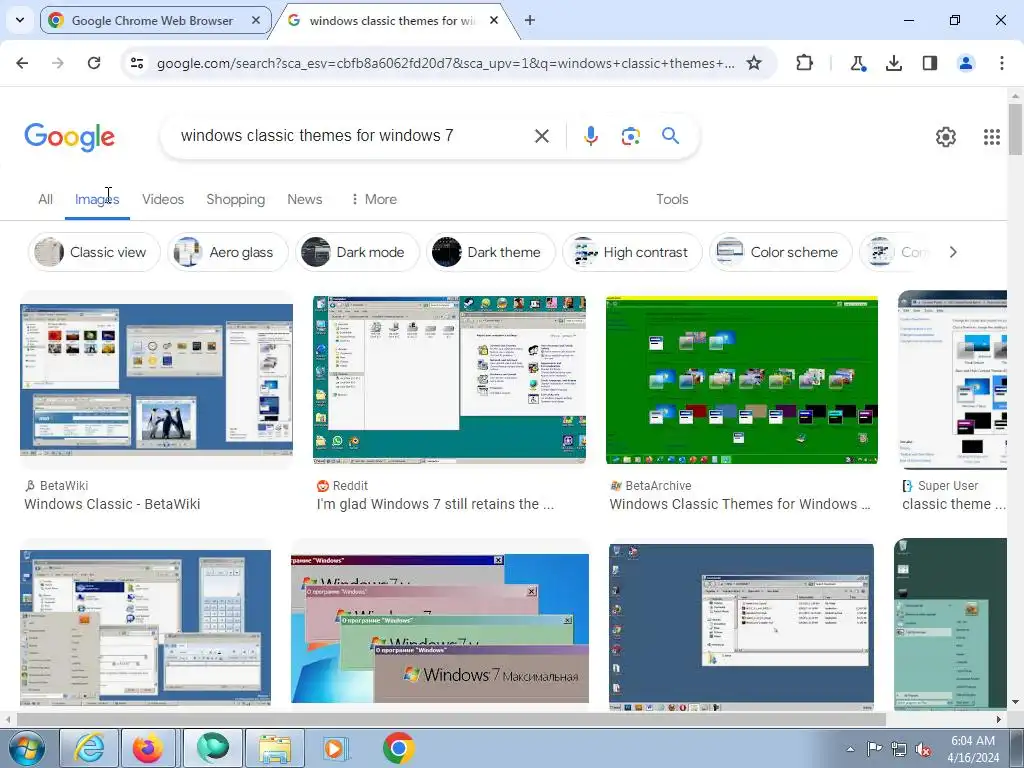Open a new tab with plus button

(530, 20)
